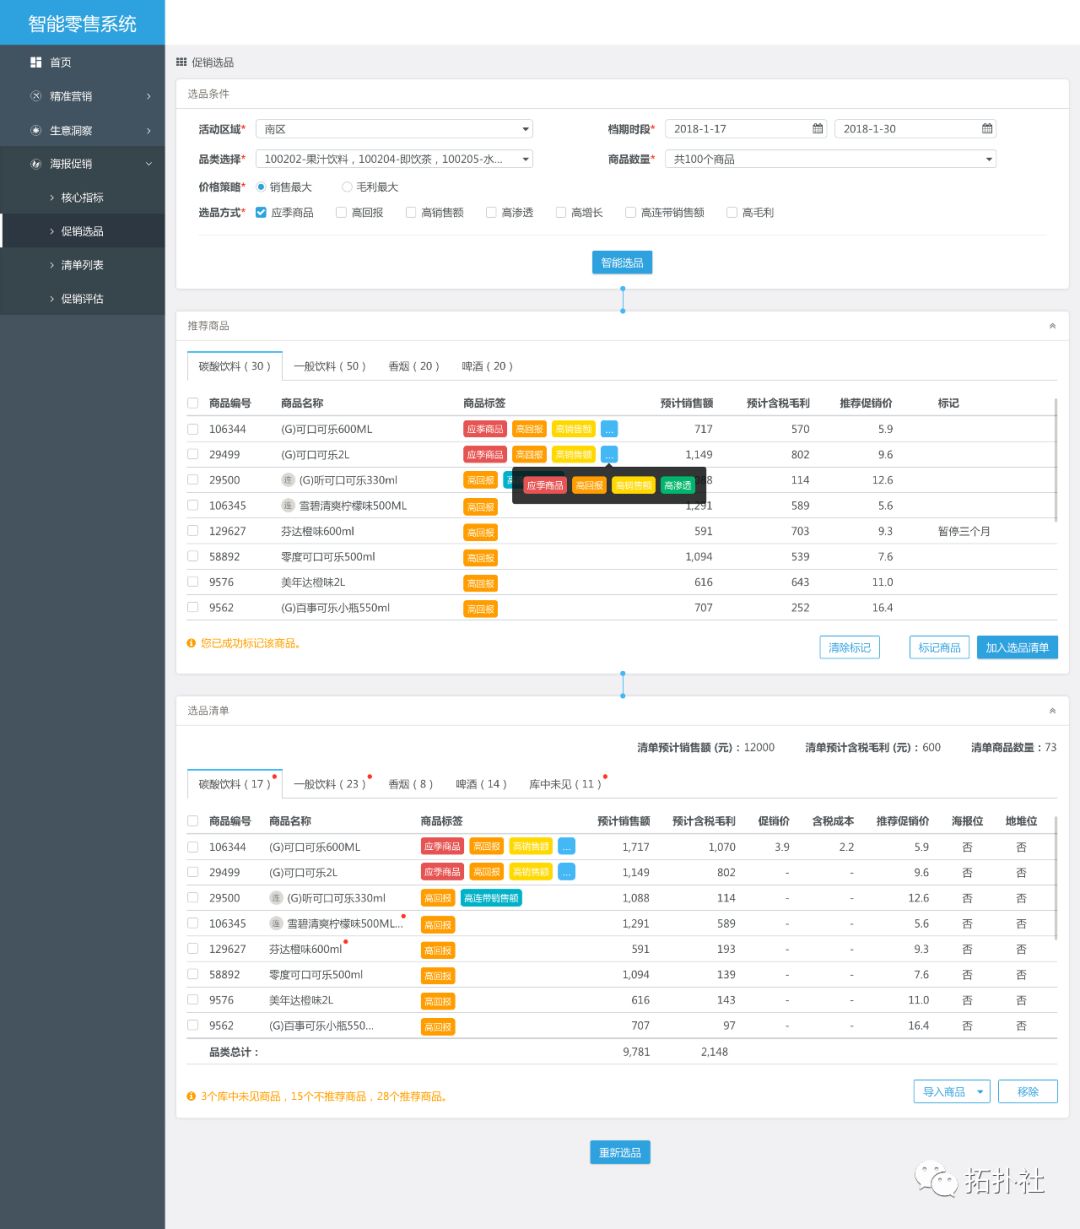The height and width of the screenshot is (1229, 1080).
Task: Open the 导入商品 split-button dropdown arrow
Action: pos(980,1092)
